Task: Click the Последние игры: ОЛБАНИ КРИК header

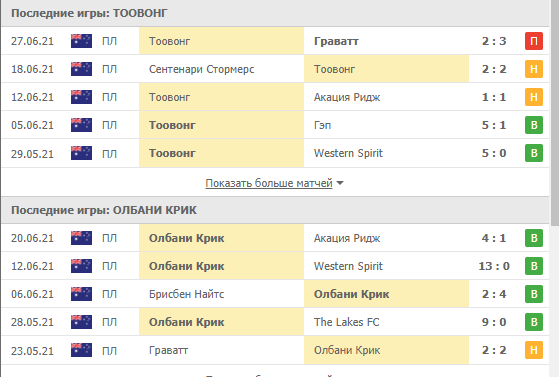Action: (x=104, y=210)
